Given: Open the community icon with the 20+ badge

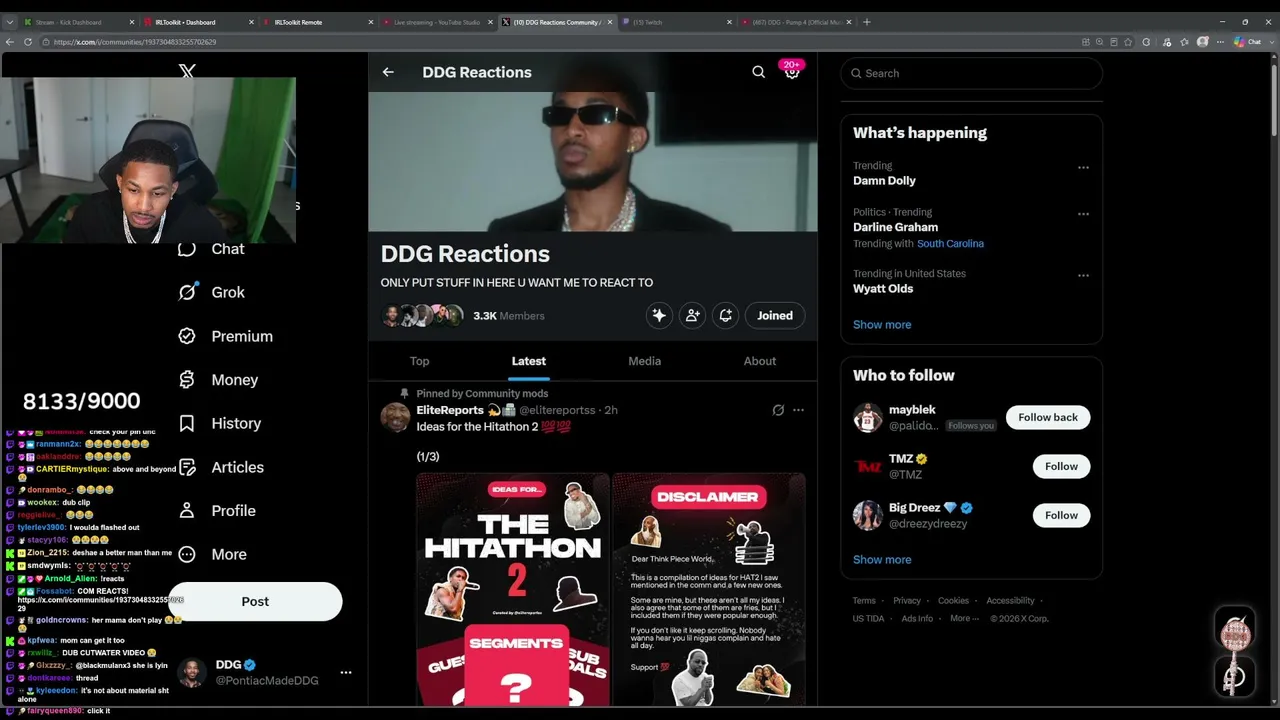Looking at the screenshot, I should point(792,71).
